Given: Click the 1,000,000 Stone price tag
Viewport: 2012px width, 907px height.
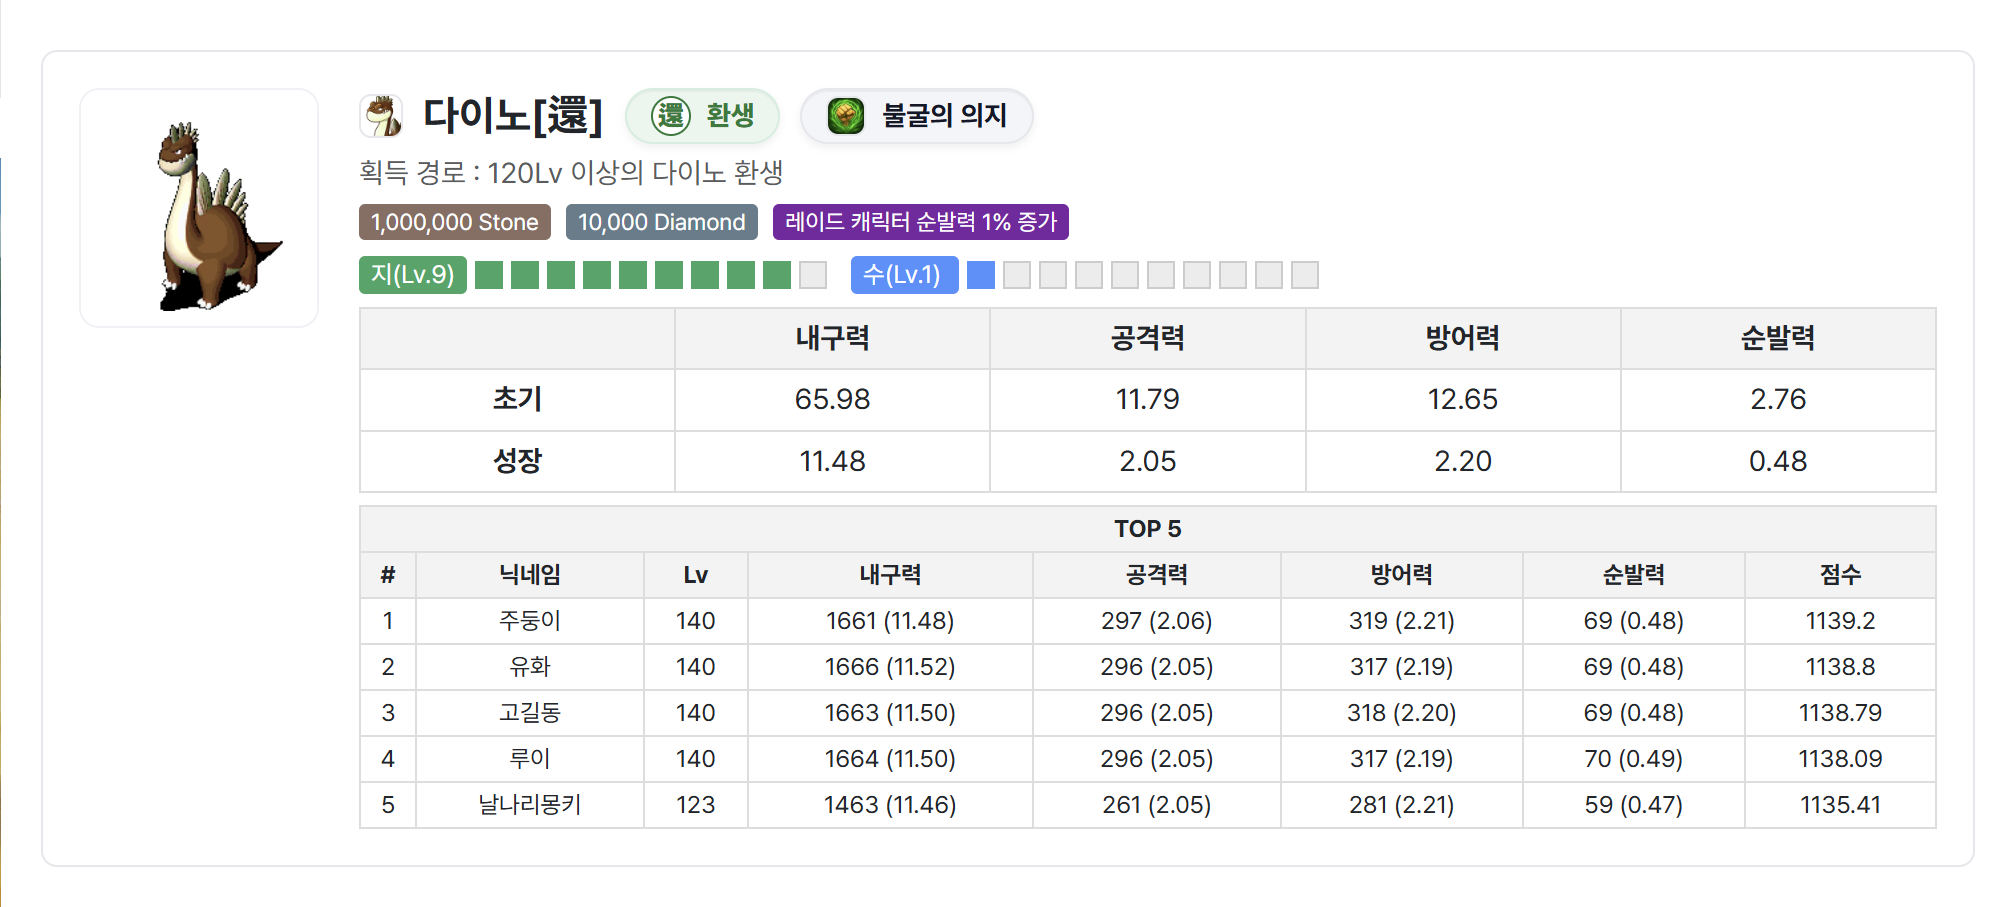Looking at the screenshot, I should point(454,222).
